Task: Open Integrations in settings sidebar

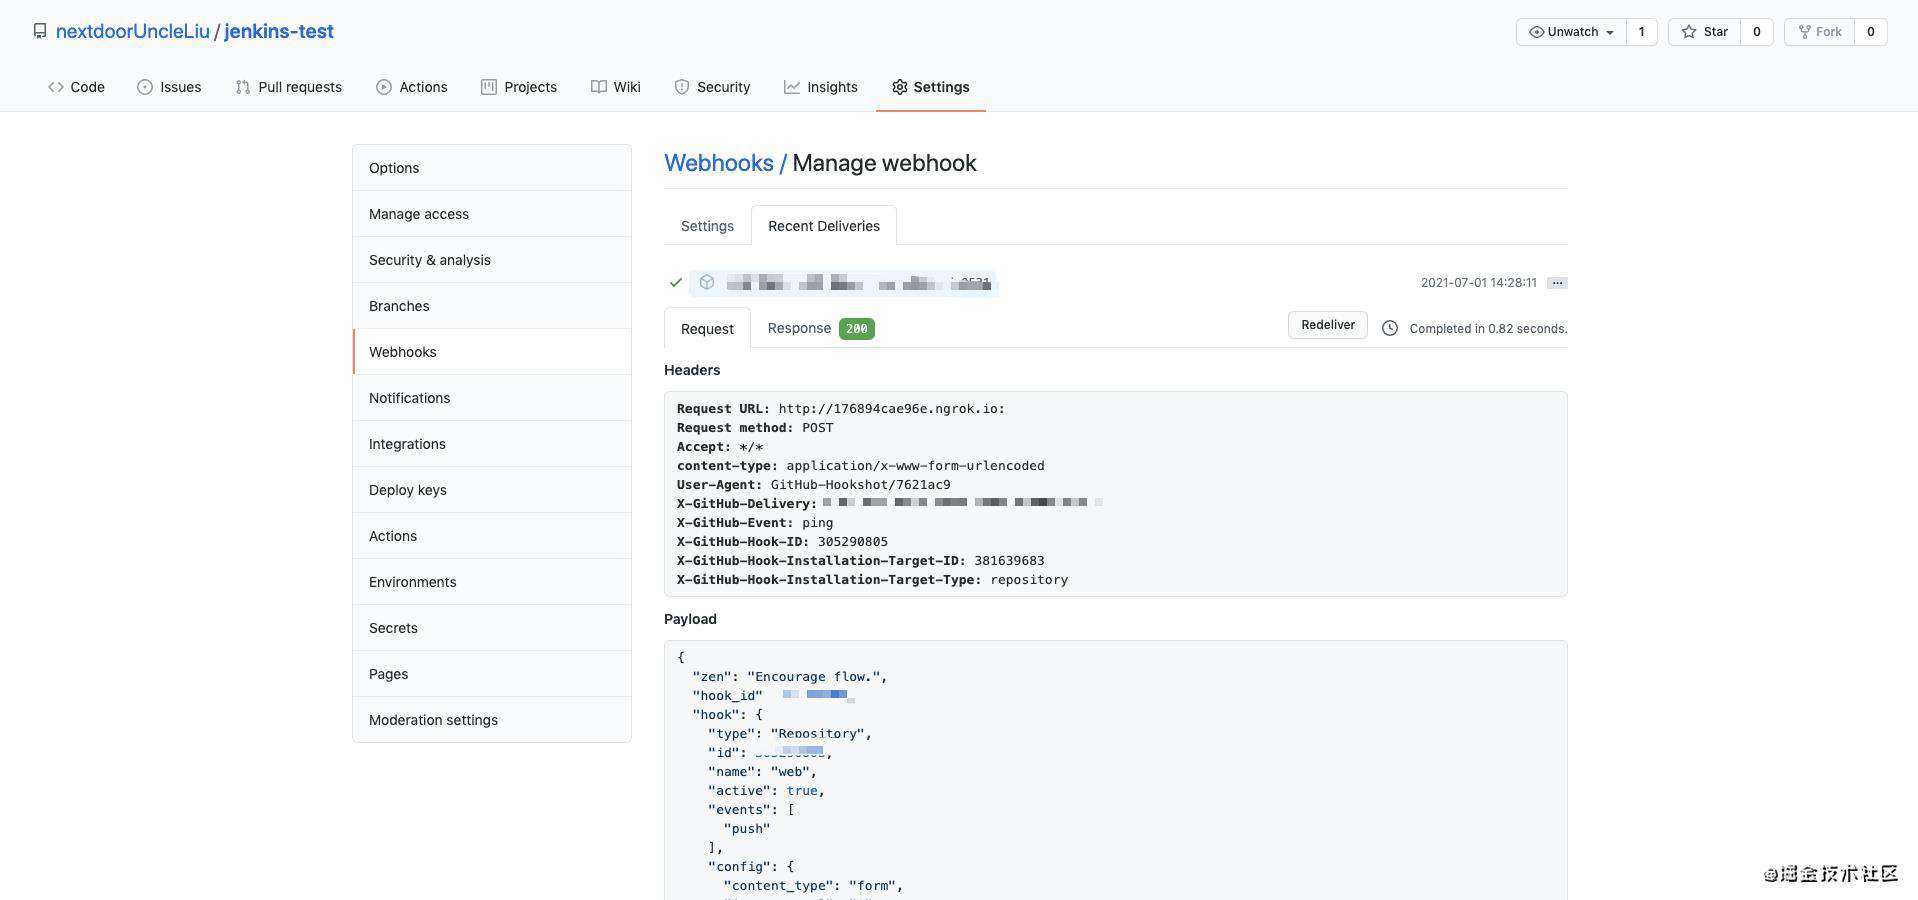Action: pos(492,444)
